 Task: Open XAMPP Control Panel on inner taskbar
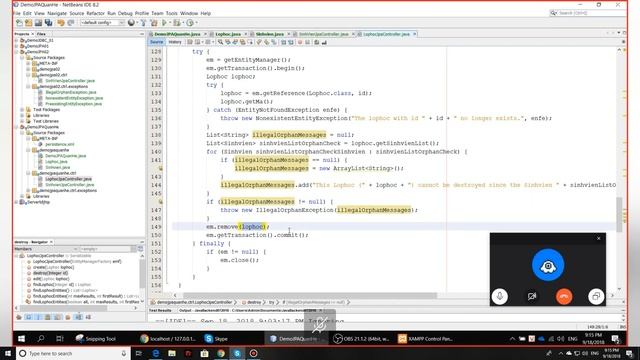point(426,338)
